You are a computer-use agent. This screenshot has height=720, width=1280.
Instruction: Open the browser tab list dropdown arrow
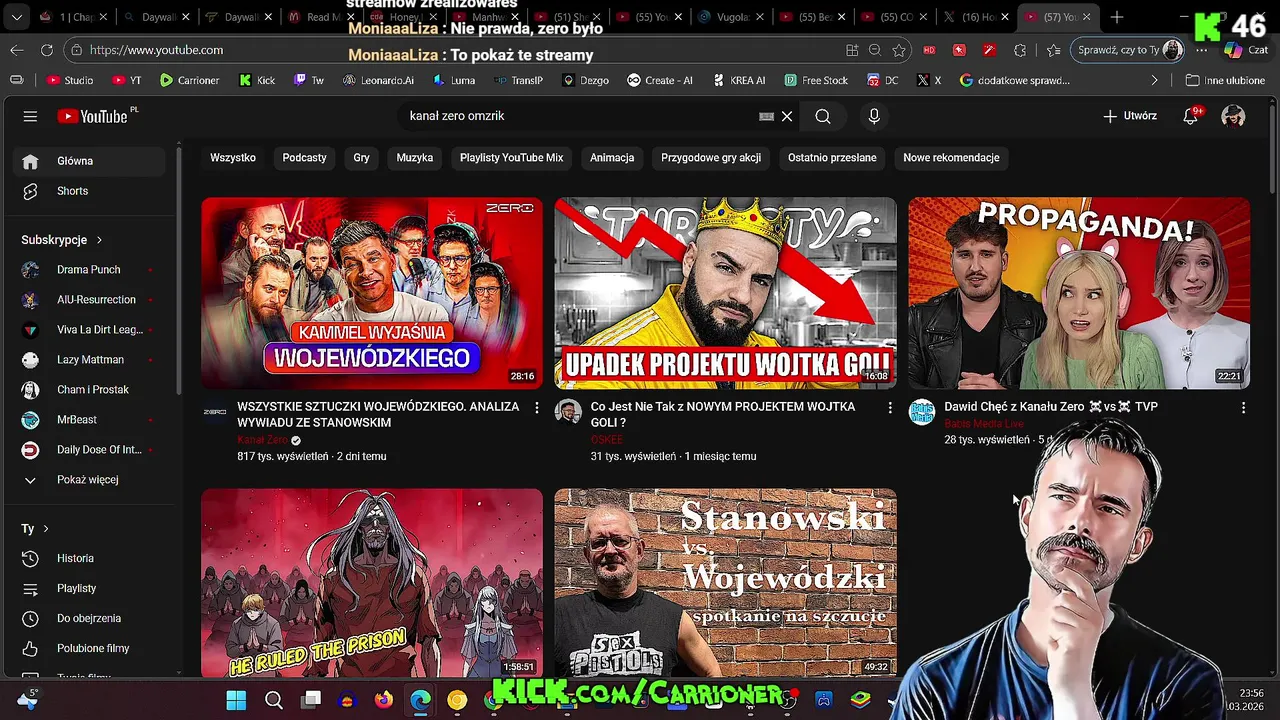17,17
